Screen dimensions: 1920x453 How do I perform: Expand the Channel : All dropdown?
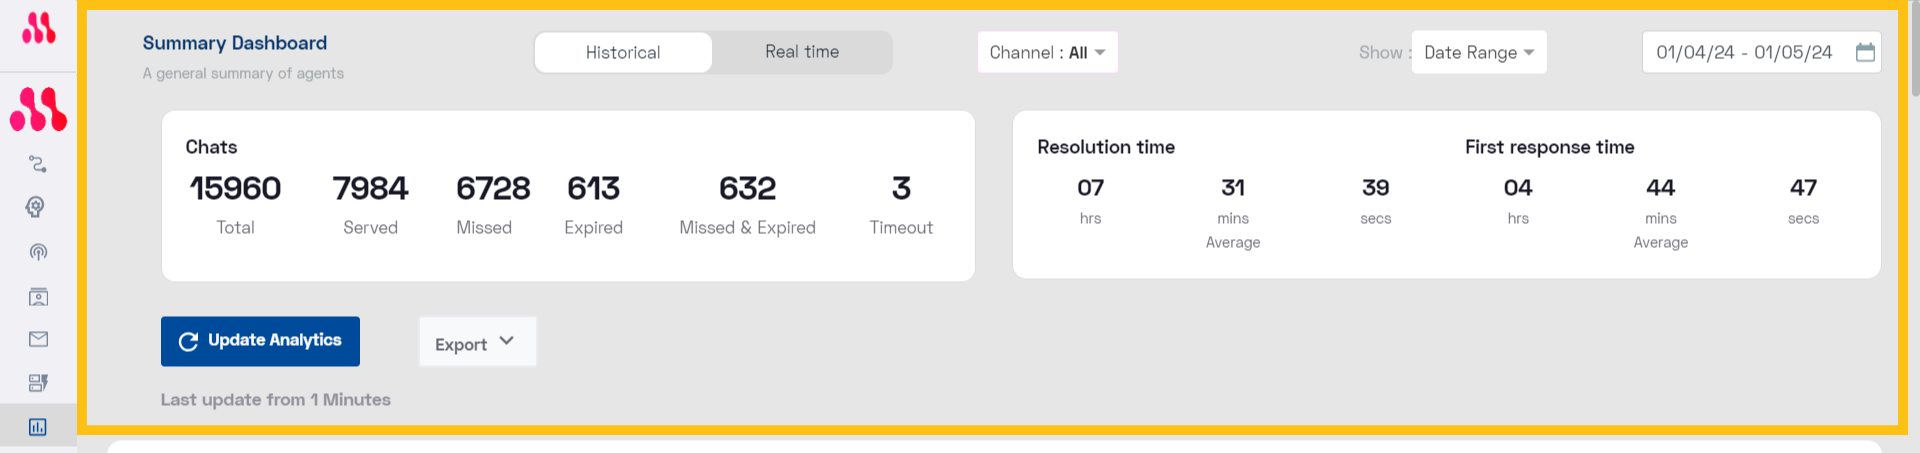click(1047, 52)
